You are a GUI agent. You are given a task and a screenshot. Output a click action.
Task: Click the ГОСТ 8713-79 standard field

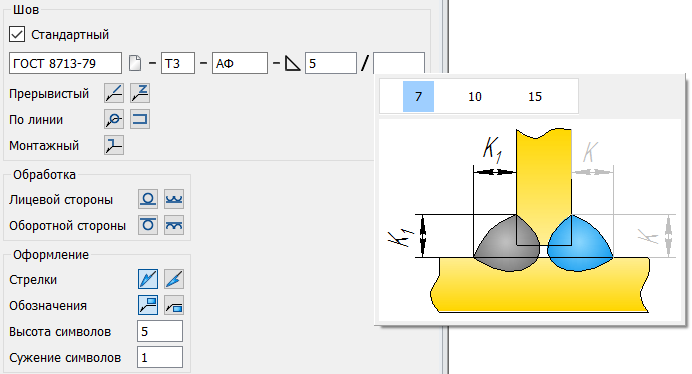pos(65,63)
